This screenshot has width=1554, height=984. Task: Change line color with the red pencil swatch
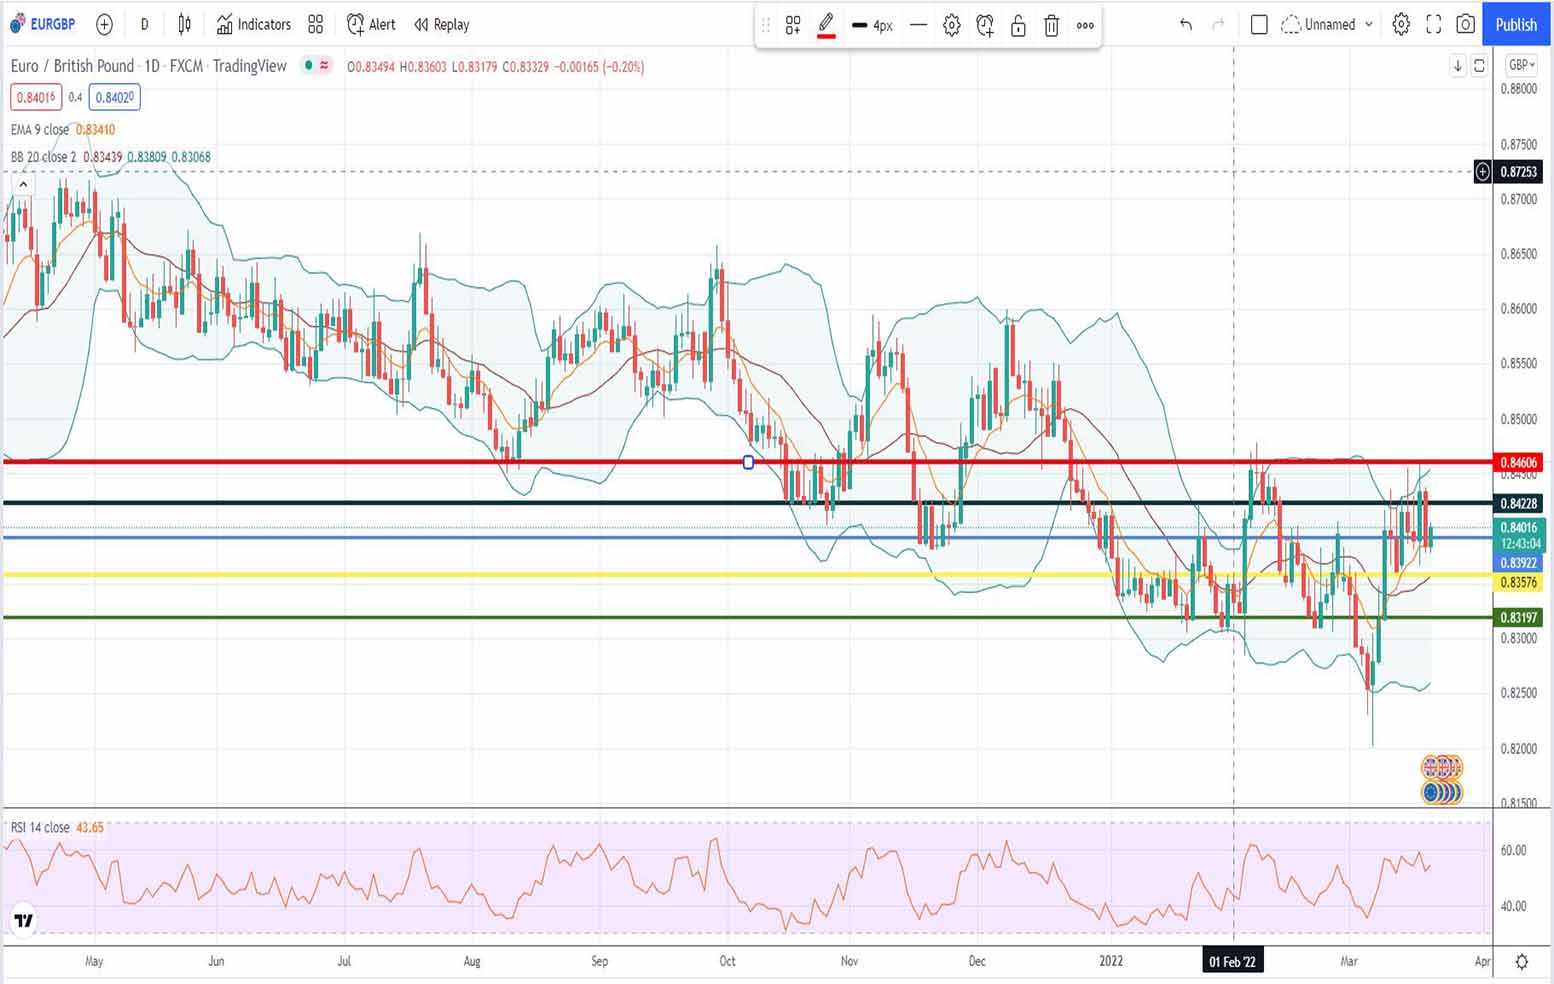pos(826,26)
